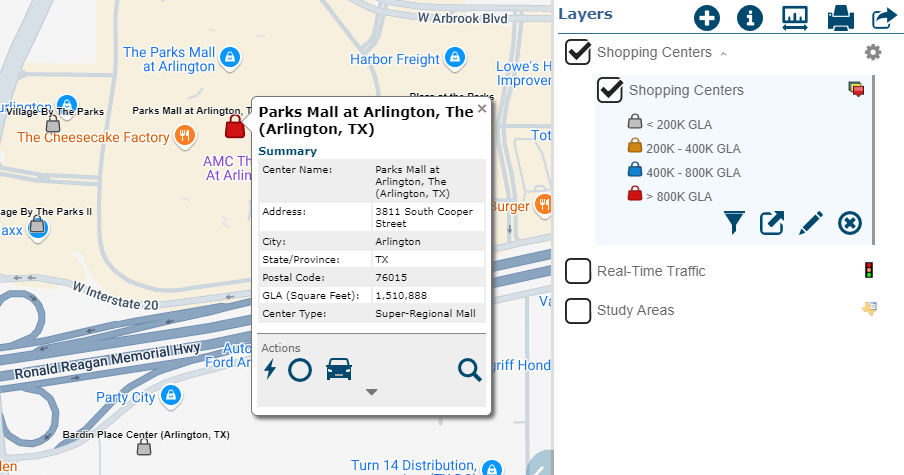Enable the Real-Time Traffic layer checkbox

coord(578,271)
